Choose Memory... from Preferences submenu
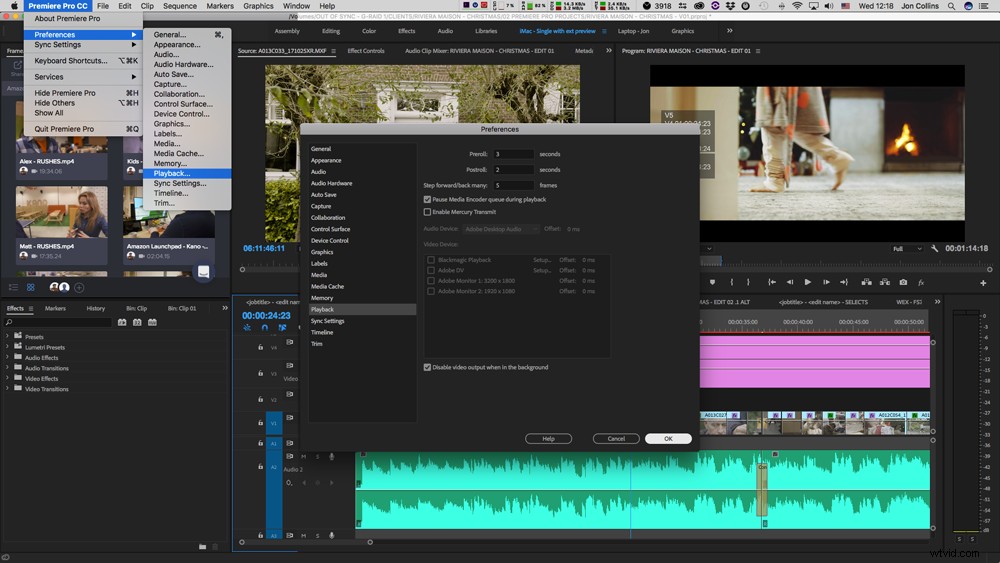Viewport: 1000px width, 563px height. pyautogui.click(x=170, y=163)
